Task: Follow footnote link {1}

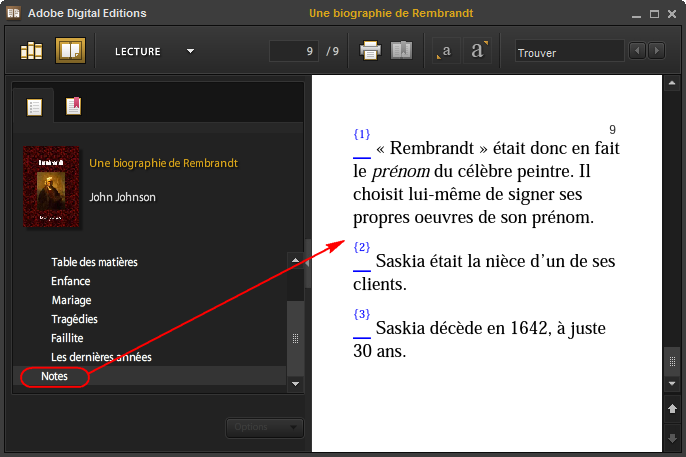Action: click(x=362, y=134)
